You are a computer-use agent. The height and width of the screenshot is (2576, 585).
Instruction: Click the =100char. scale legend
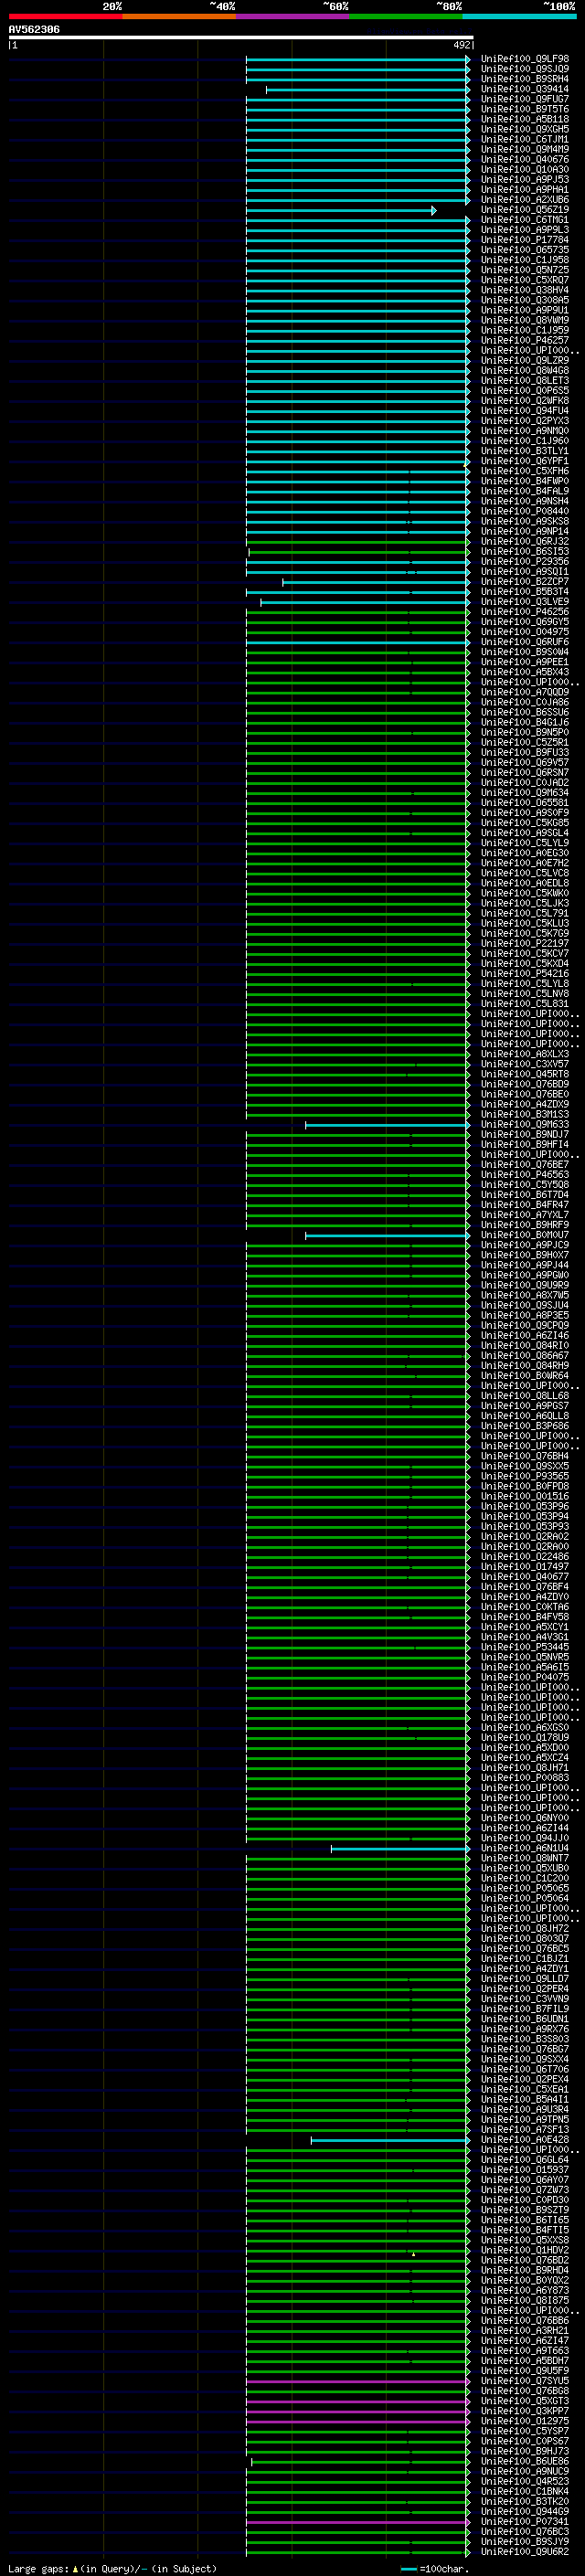(434, 2569)
